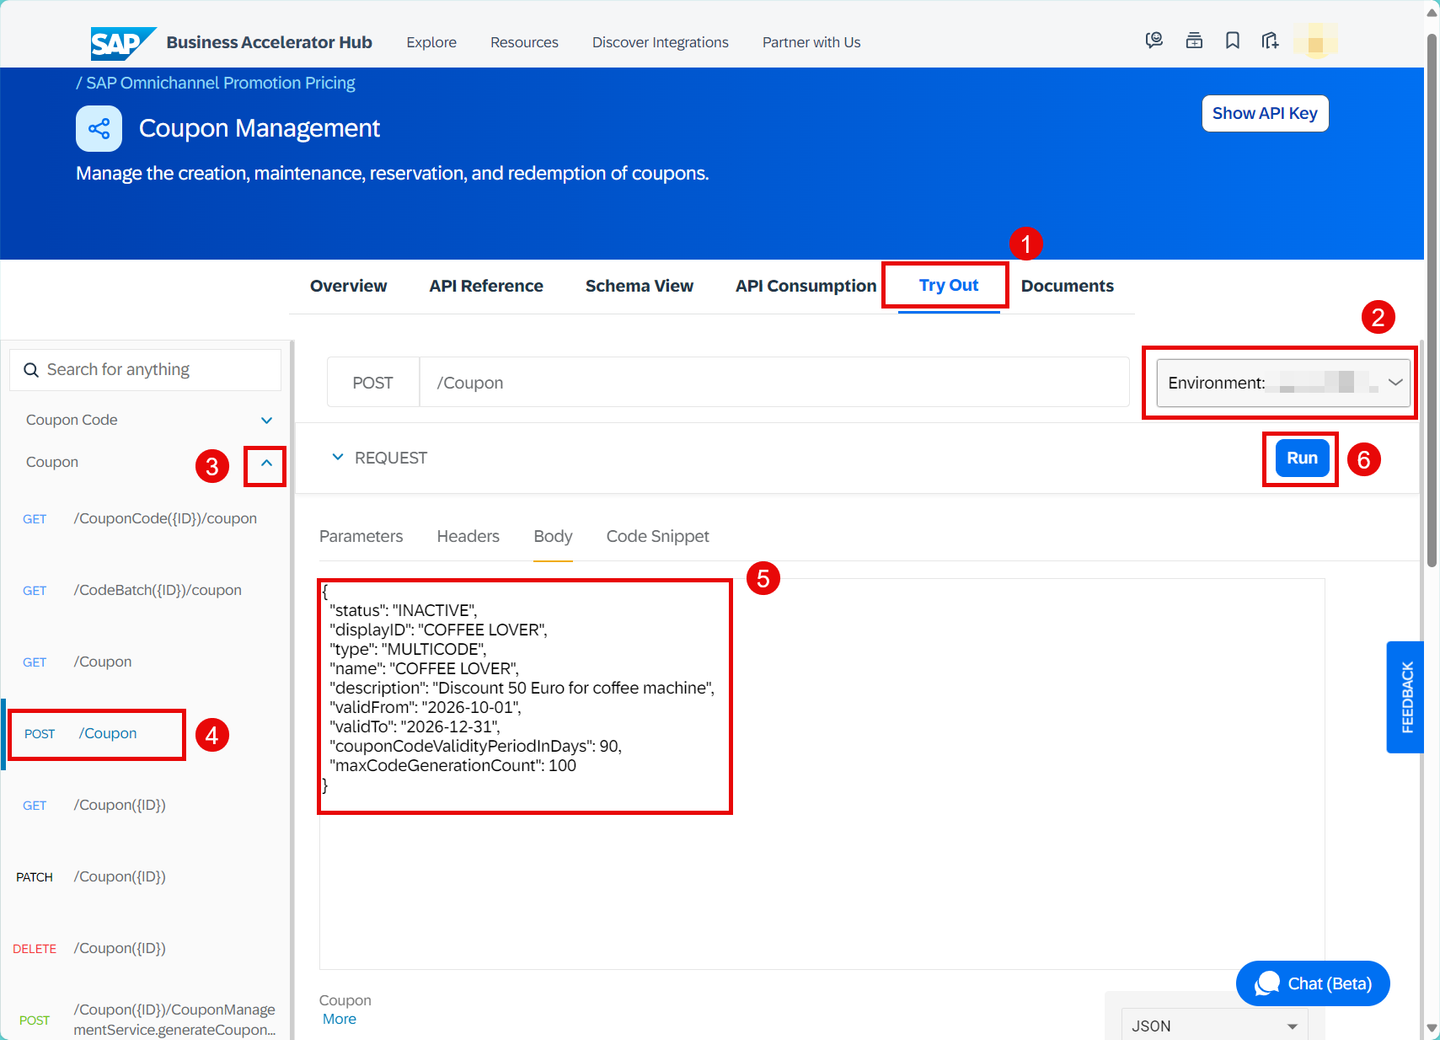Open the Code Snippet tab
Image resolution: width=1440 pixels, height=1040 pixels.
click(x=657, y=536)
